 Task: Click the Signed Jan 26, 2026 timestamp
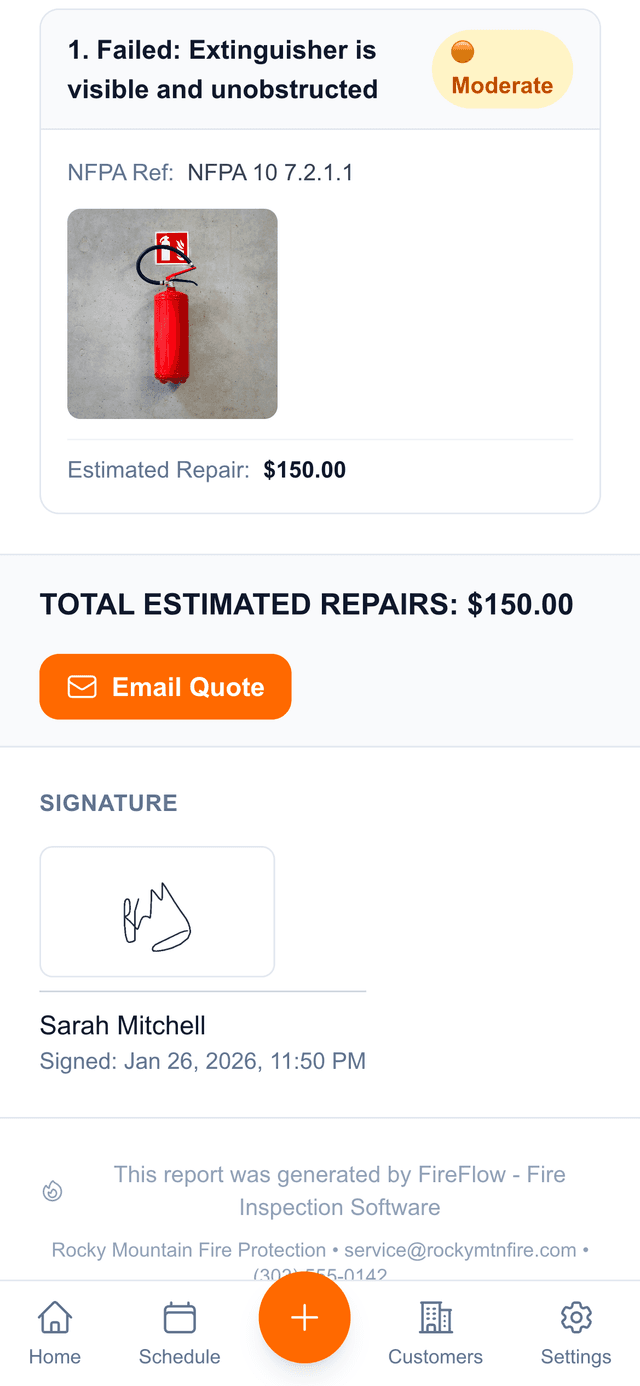coord(203,1060)
